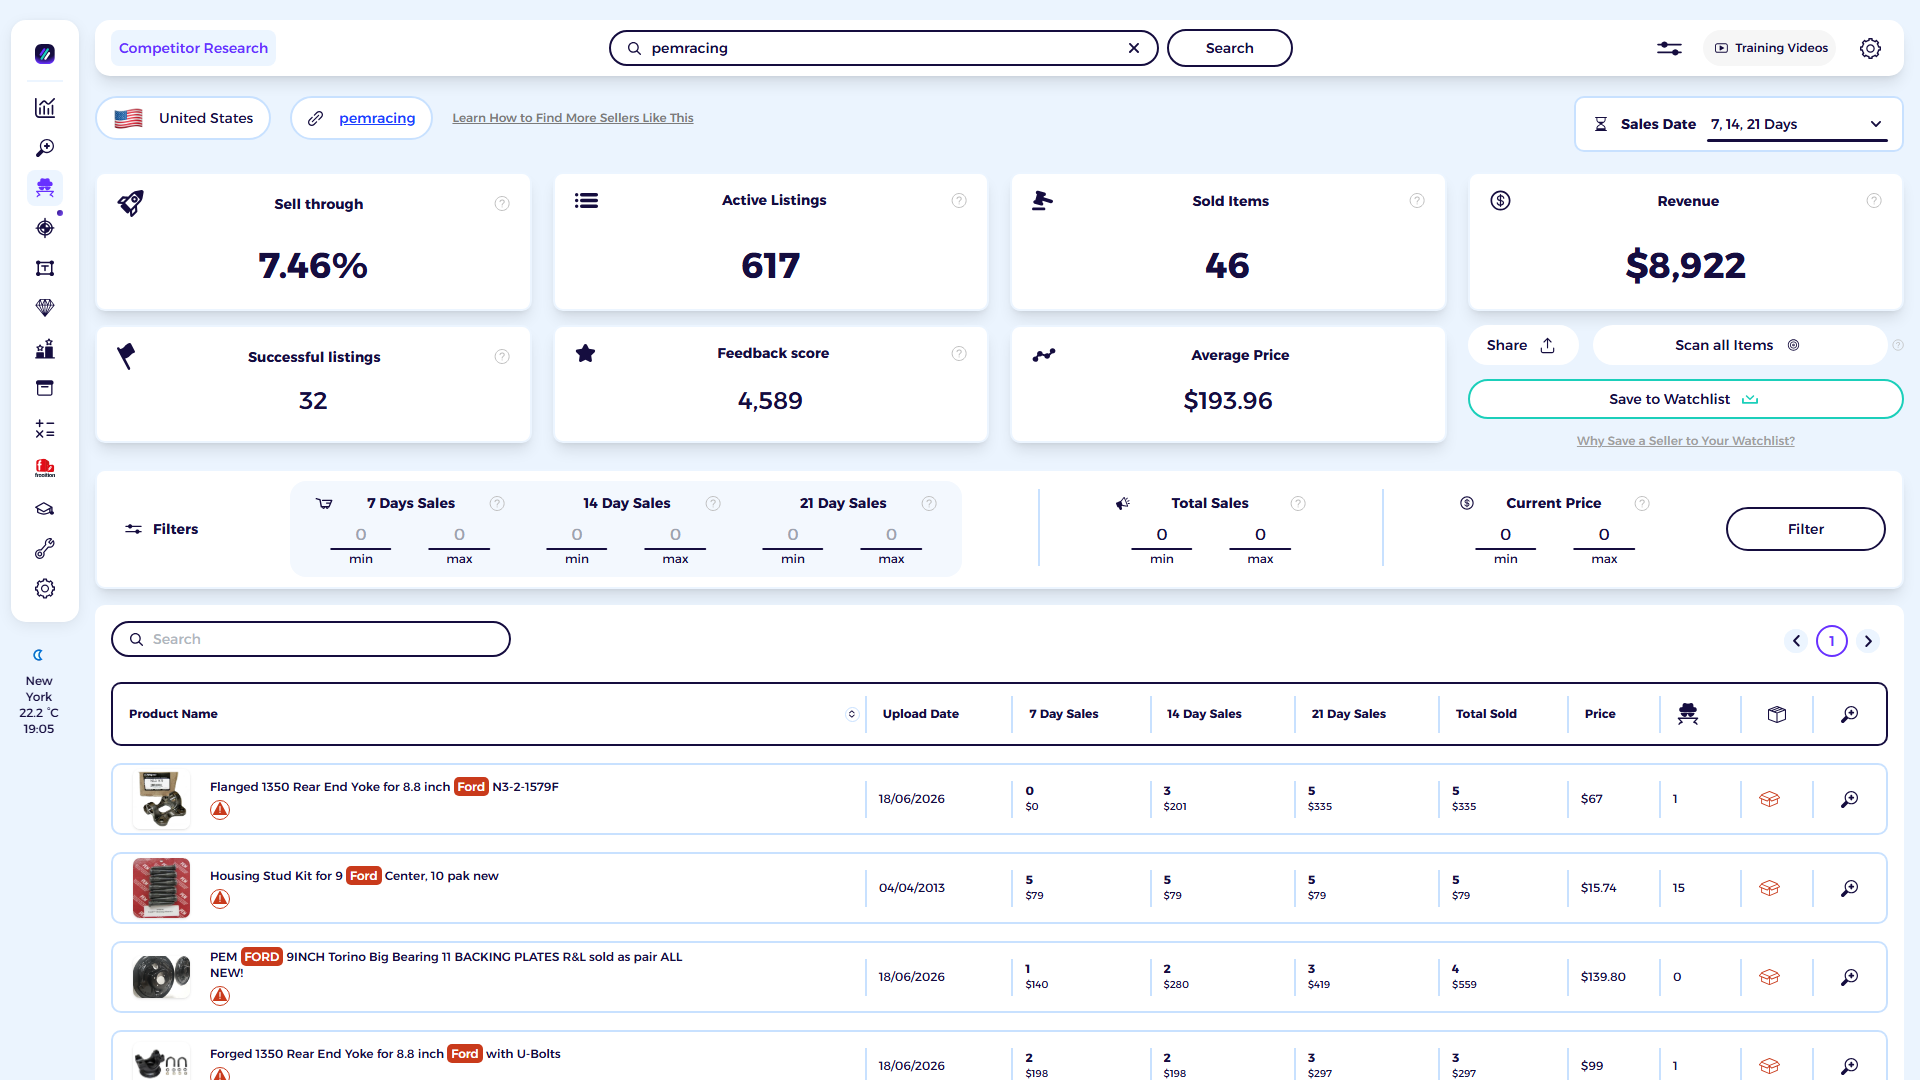Open Training Videos
The image size is (1920, 1080).
1770,48
